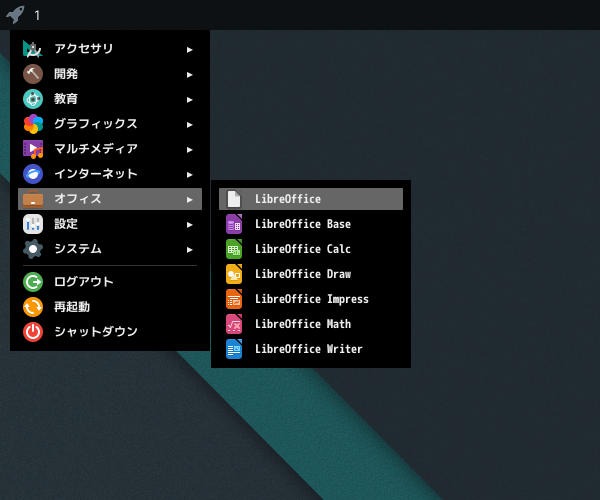This screenshot has width=600, height=500.
Task: Click the blue LibreOffice Writer icon
Action: coord(234,349)
